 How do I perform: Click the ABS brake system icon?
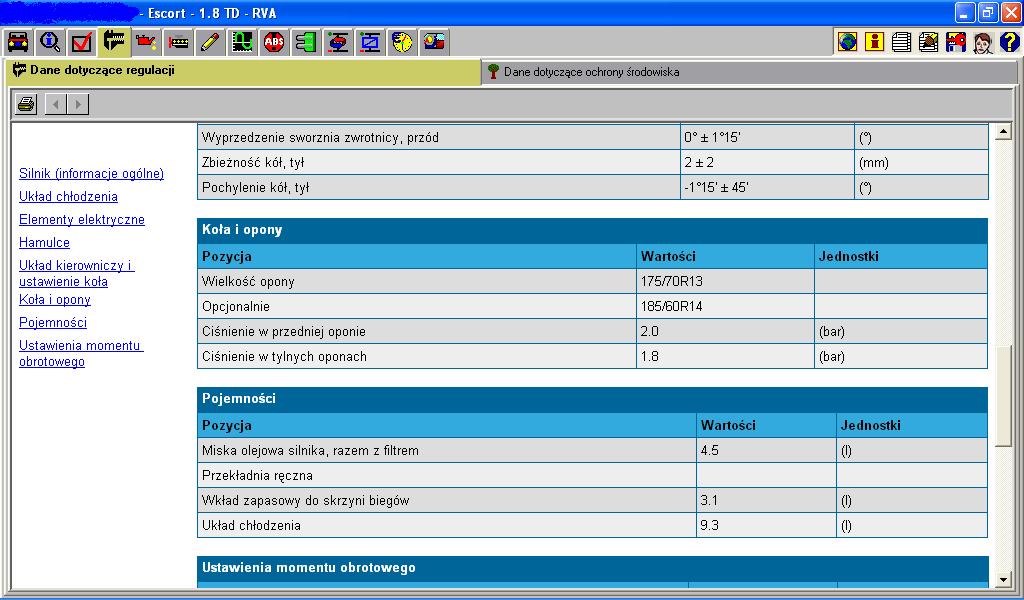274,42
